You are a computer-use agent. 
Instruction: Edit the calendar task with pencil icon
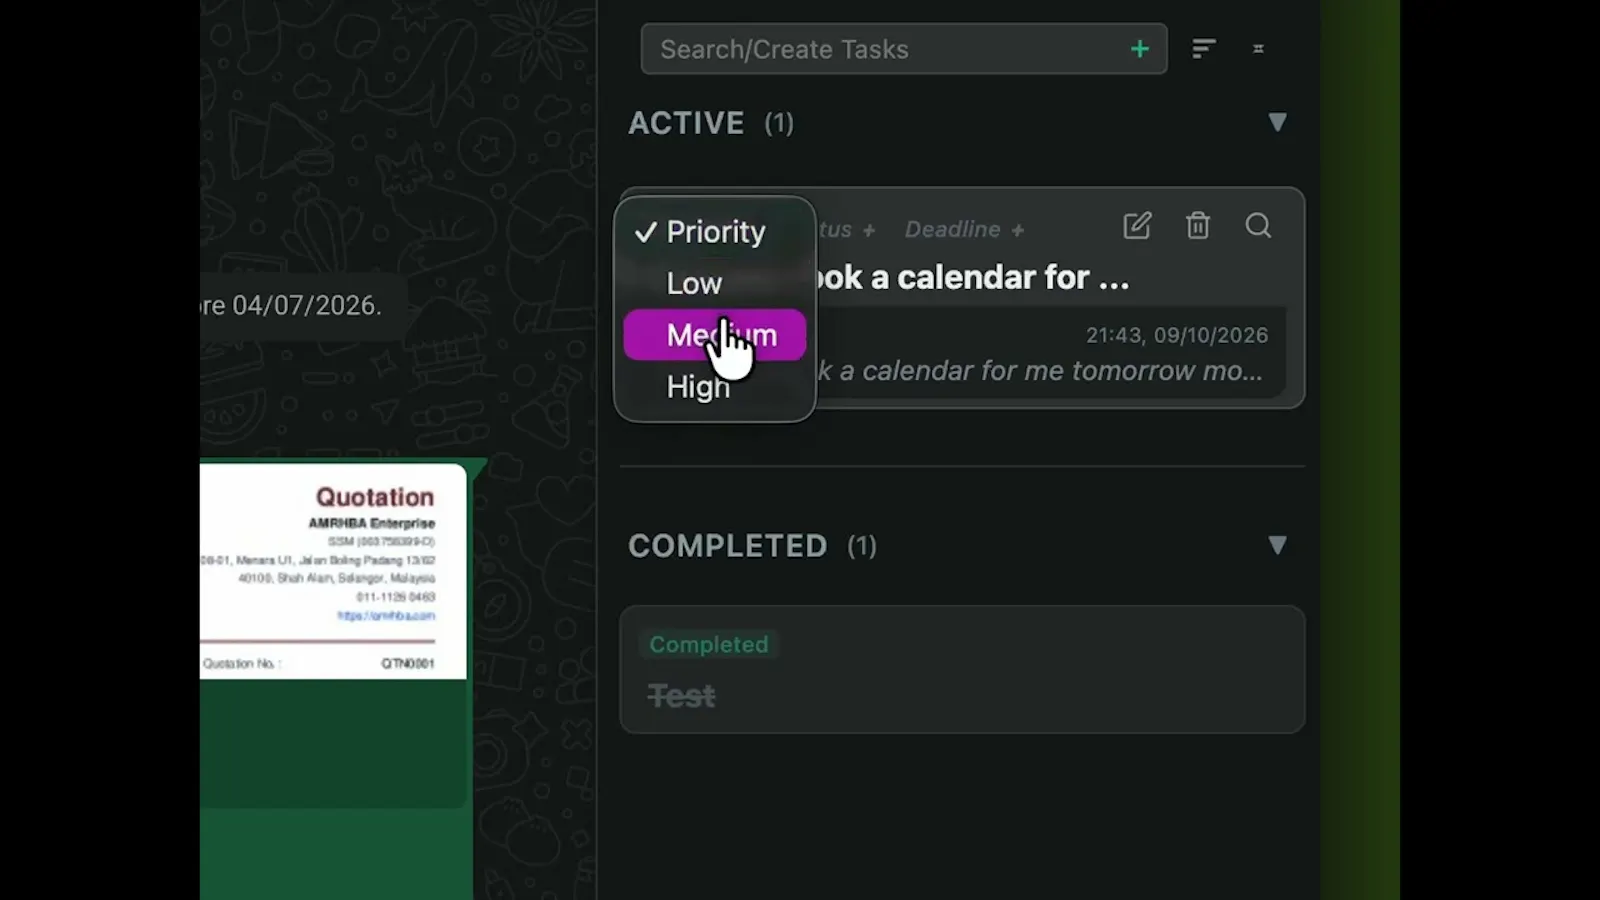point(1137,226)
